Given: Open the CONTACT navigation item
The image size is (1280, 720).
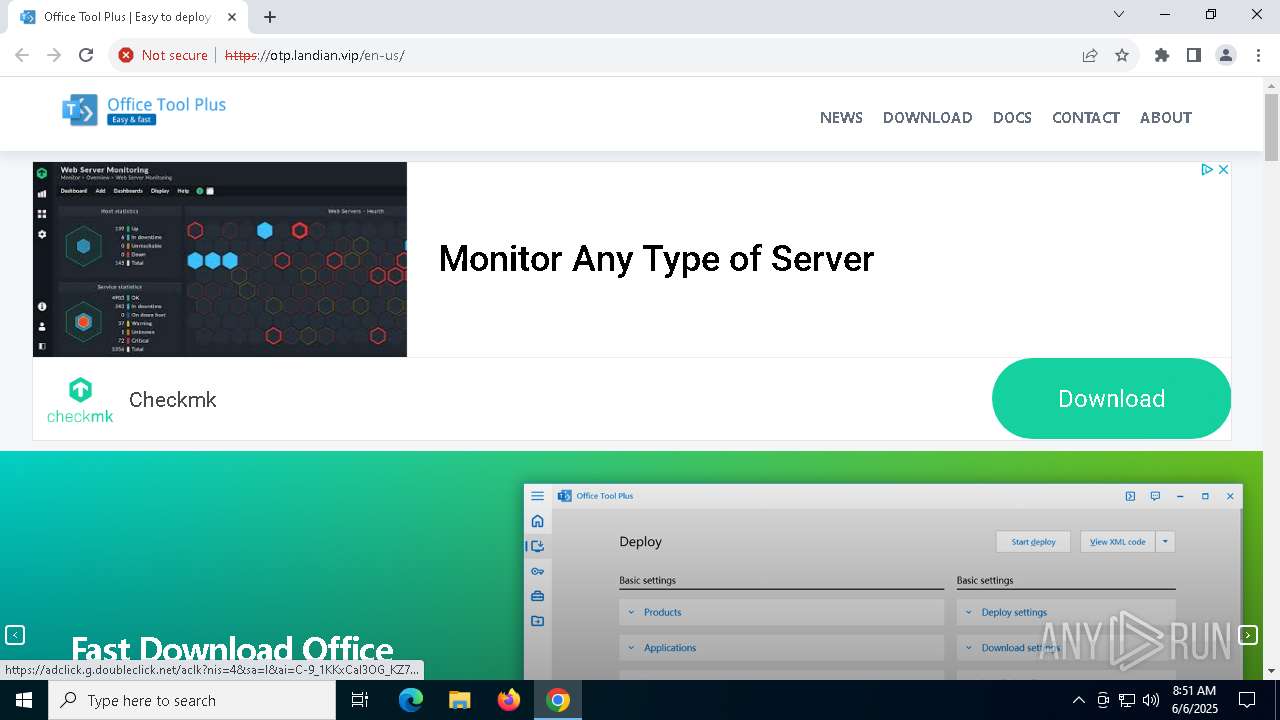Looking at the screenshot, I should pyautogui.click(x=1085, y=117).
